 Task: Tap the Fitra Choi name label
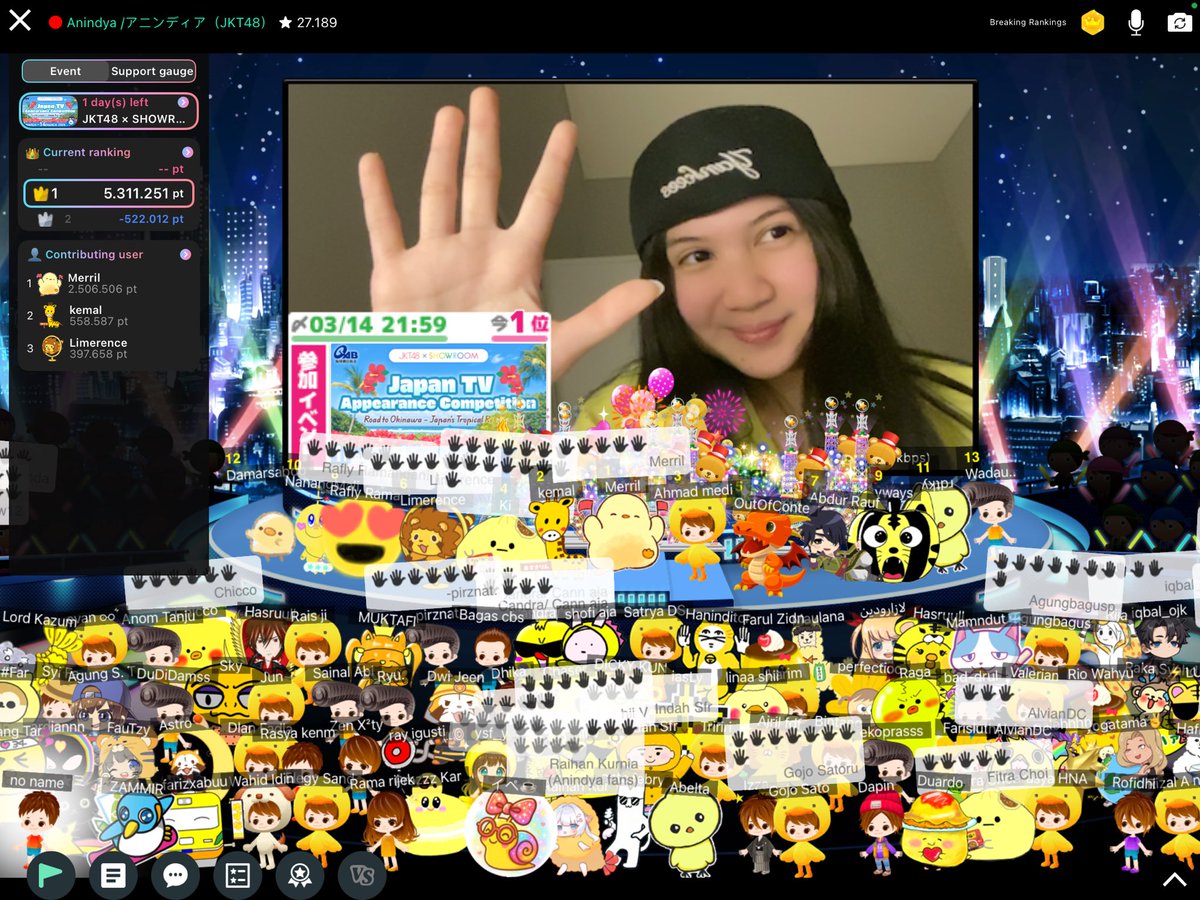[x=1018, y=775]
